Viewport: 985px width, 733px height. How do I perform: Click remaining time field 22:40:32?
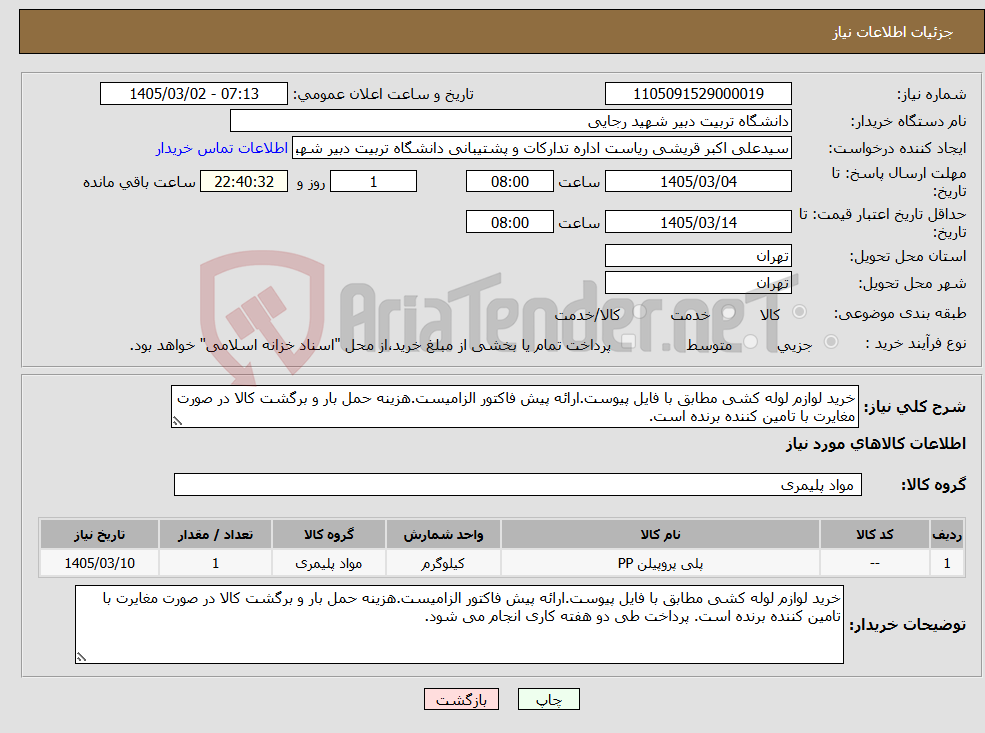244,182
